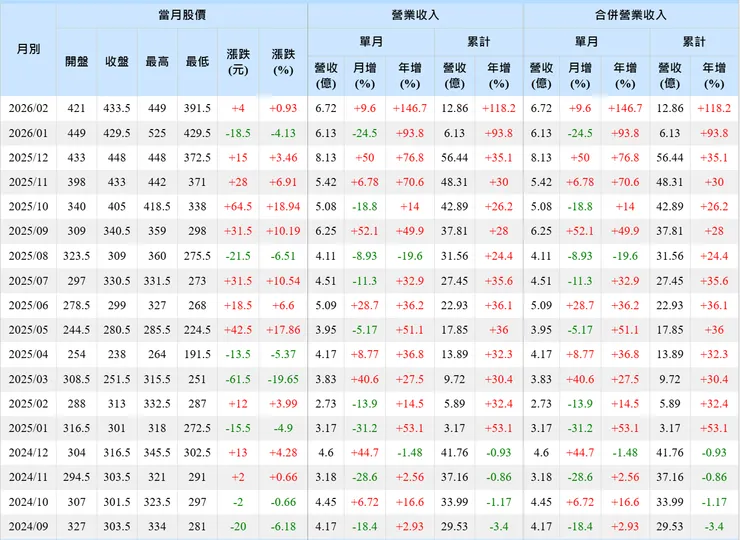Select the 2024/11 month row label
740x540 pixels.
pyautogui.click(x=28, y=477)
